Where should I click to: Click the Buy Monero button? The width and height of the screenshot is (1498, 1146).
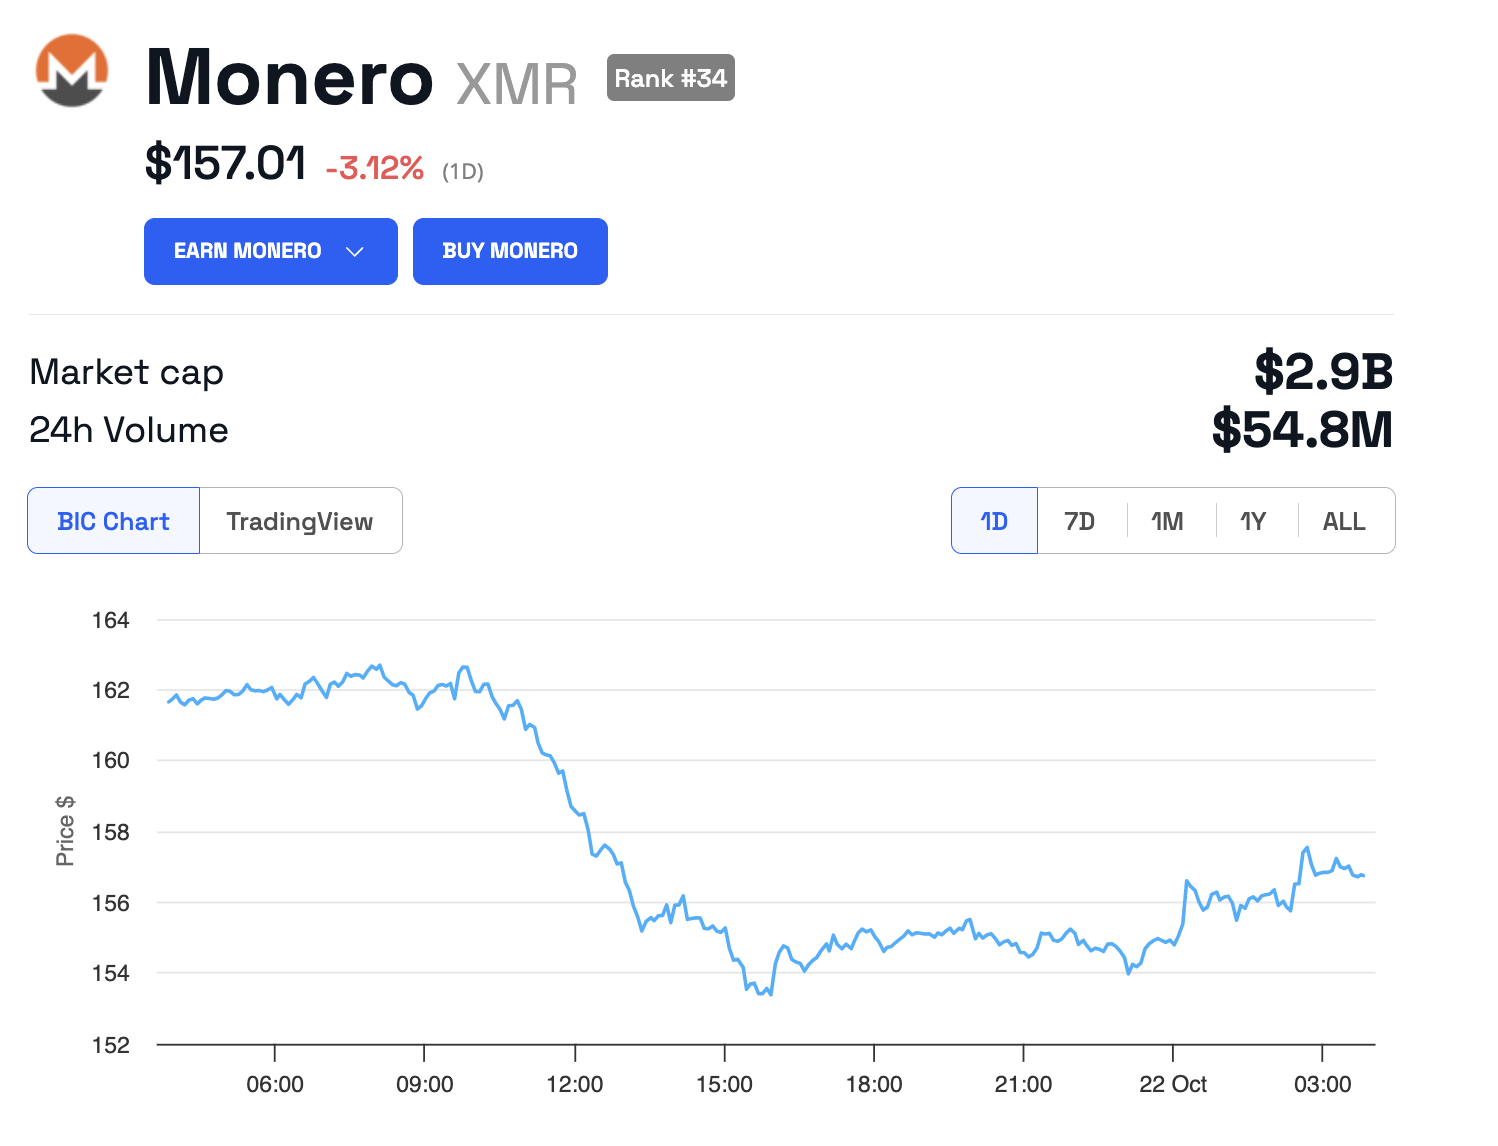click(x=510, y=251)
